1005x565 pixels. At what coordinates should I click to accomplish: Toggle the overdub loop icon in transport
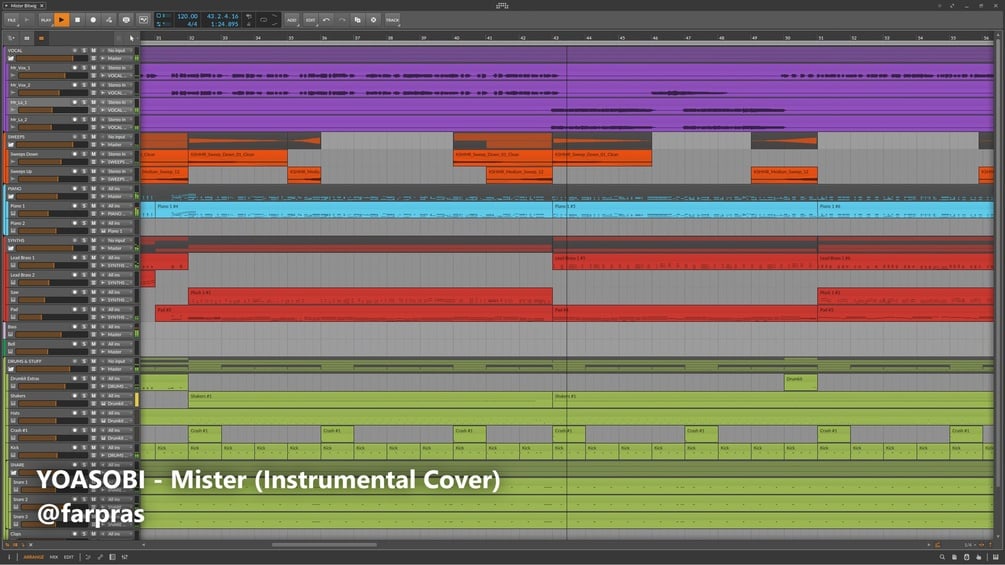point(126,20)
